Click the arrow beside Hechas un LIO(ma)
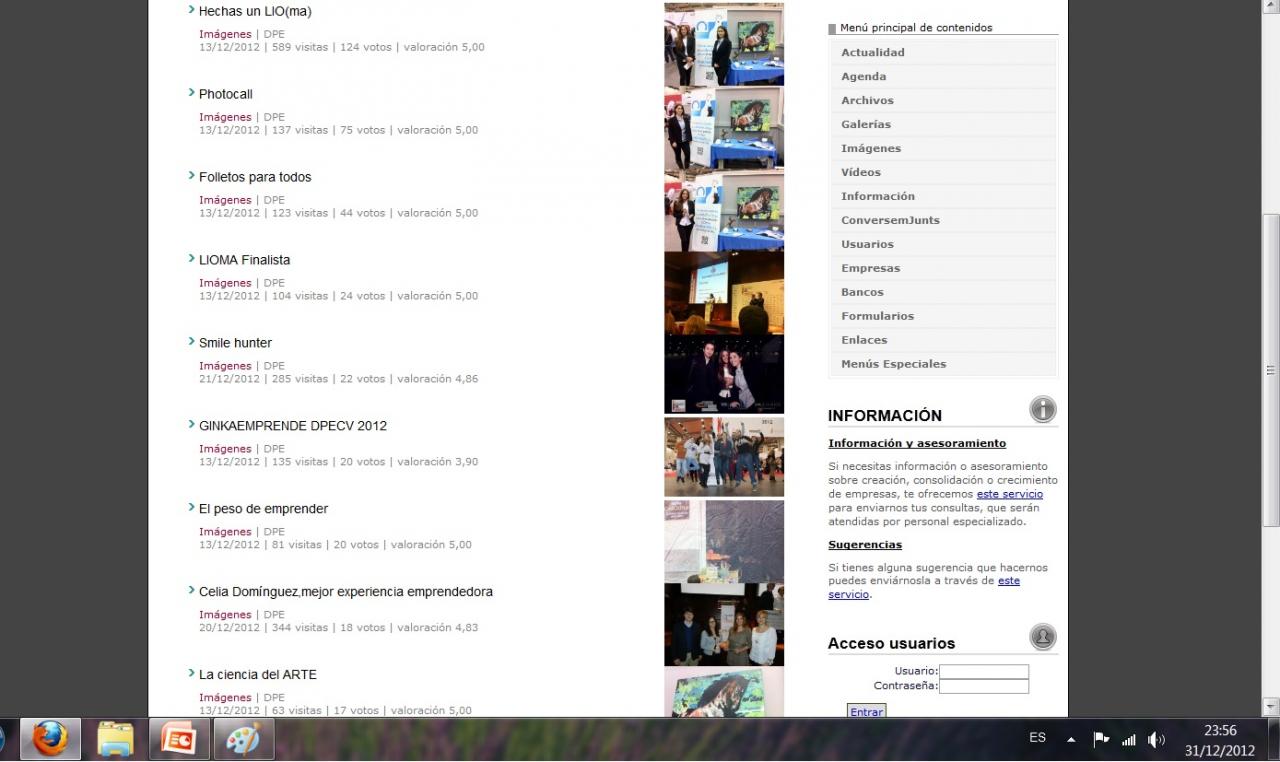 pos(191,10)
